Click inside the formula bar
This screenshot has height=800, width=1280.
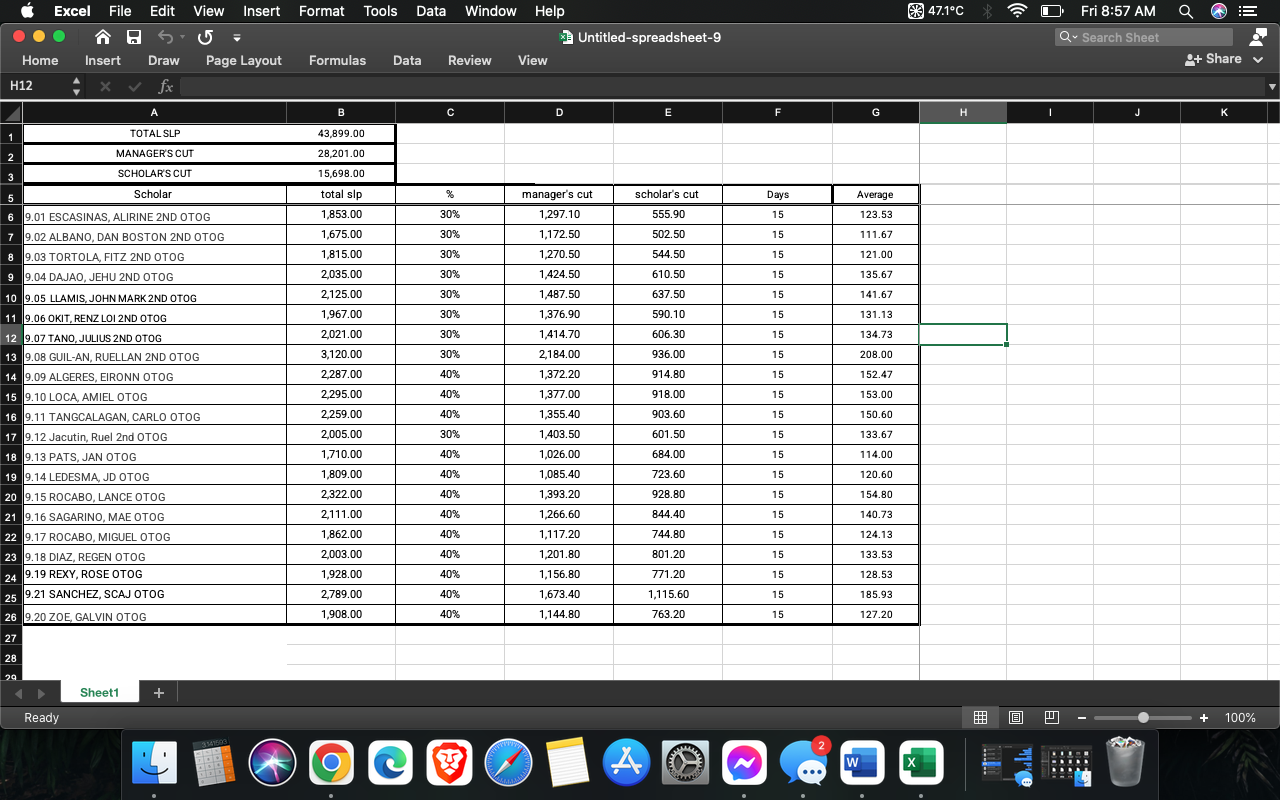pyautogui.click(x=722, y=86)
